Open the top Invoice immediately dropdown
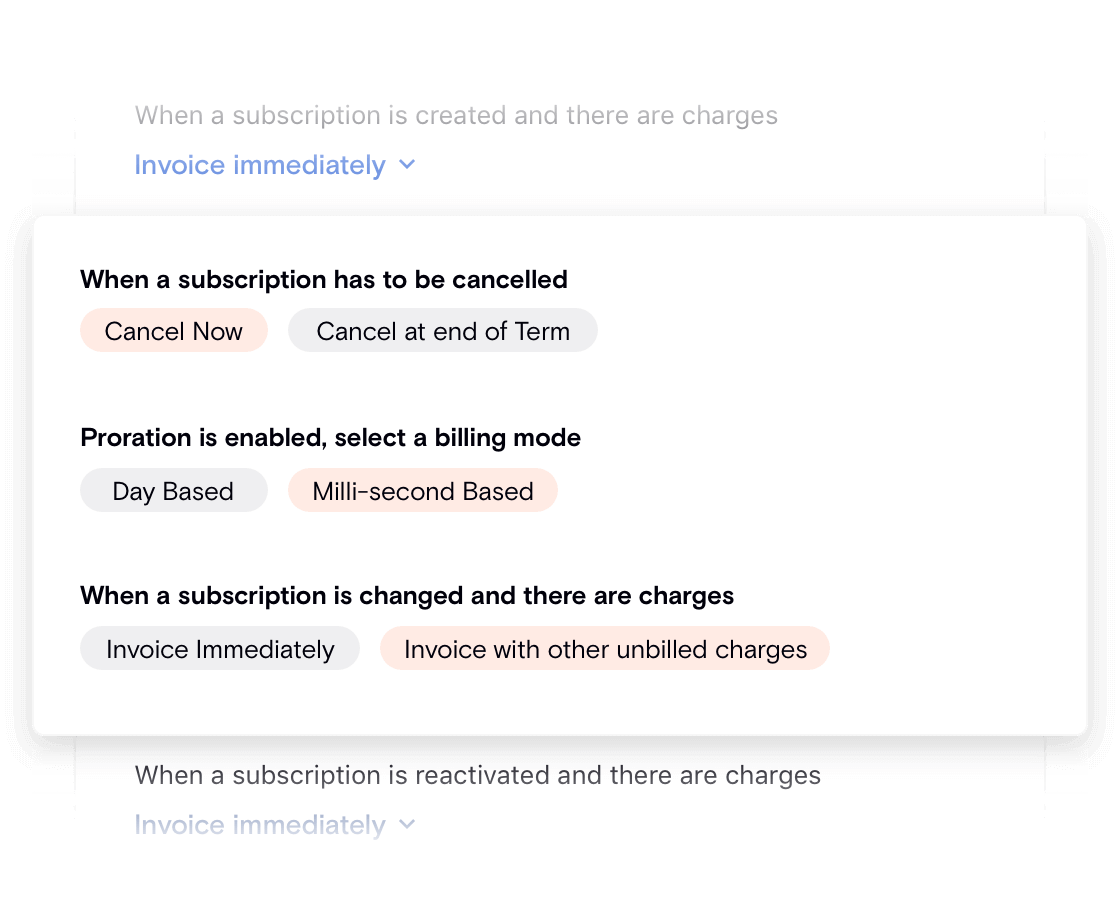 coord(258,165)
